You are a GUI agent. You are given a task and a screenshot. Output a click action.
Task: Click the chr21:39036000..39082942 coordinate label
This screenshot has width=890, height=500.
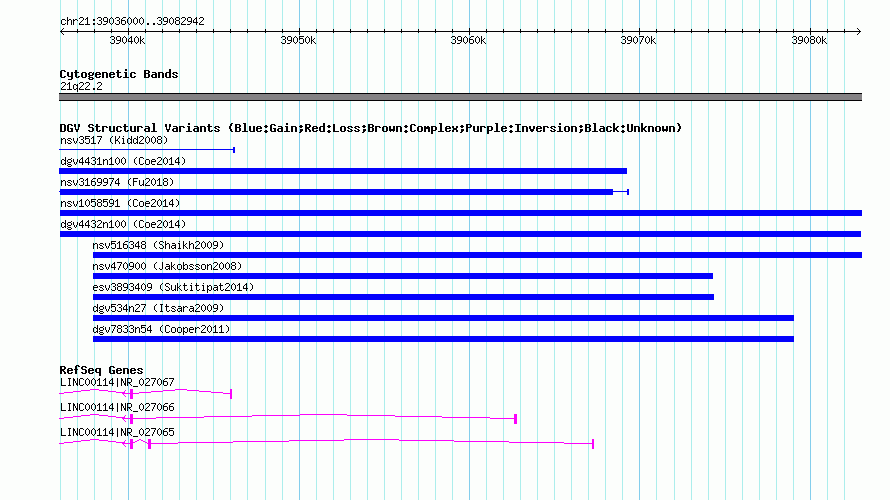tap(132, 21)
